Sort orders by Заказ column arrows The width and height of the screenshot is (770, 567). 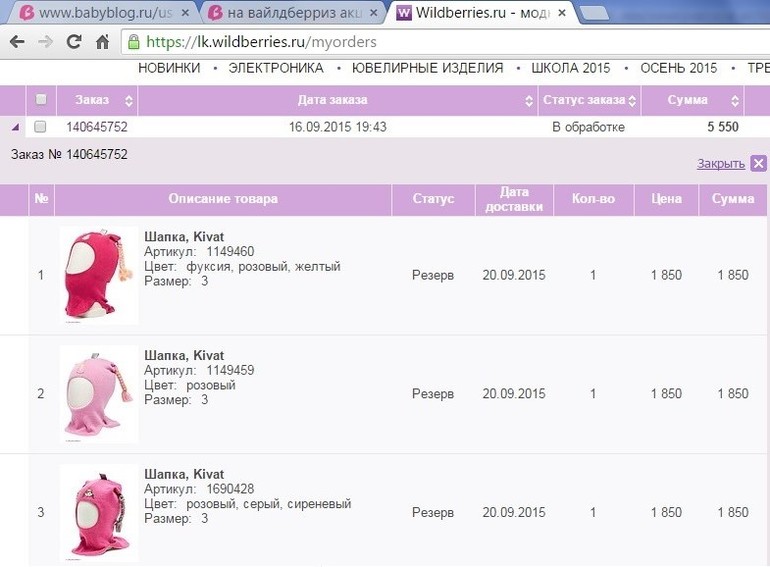(128, 100)
